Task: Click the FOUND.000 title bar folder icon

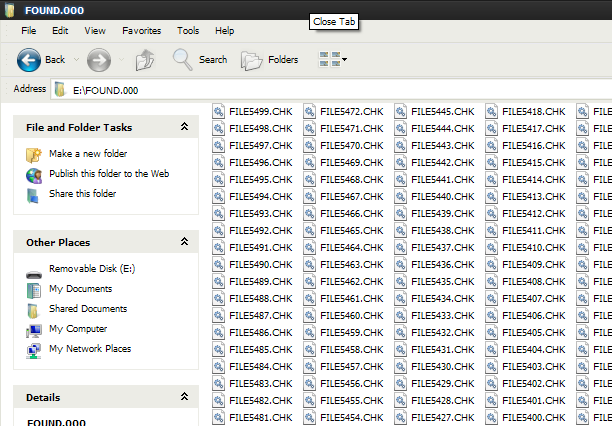Action: [10, 10]
